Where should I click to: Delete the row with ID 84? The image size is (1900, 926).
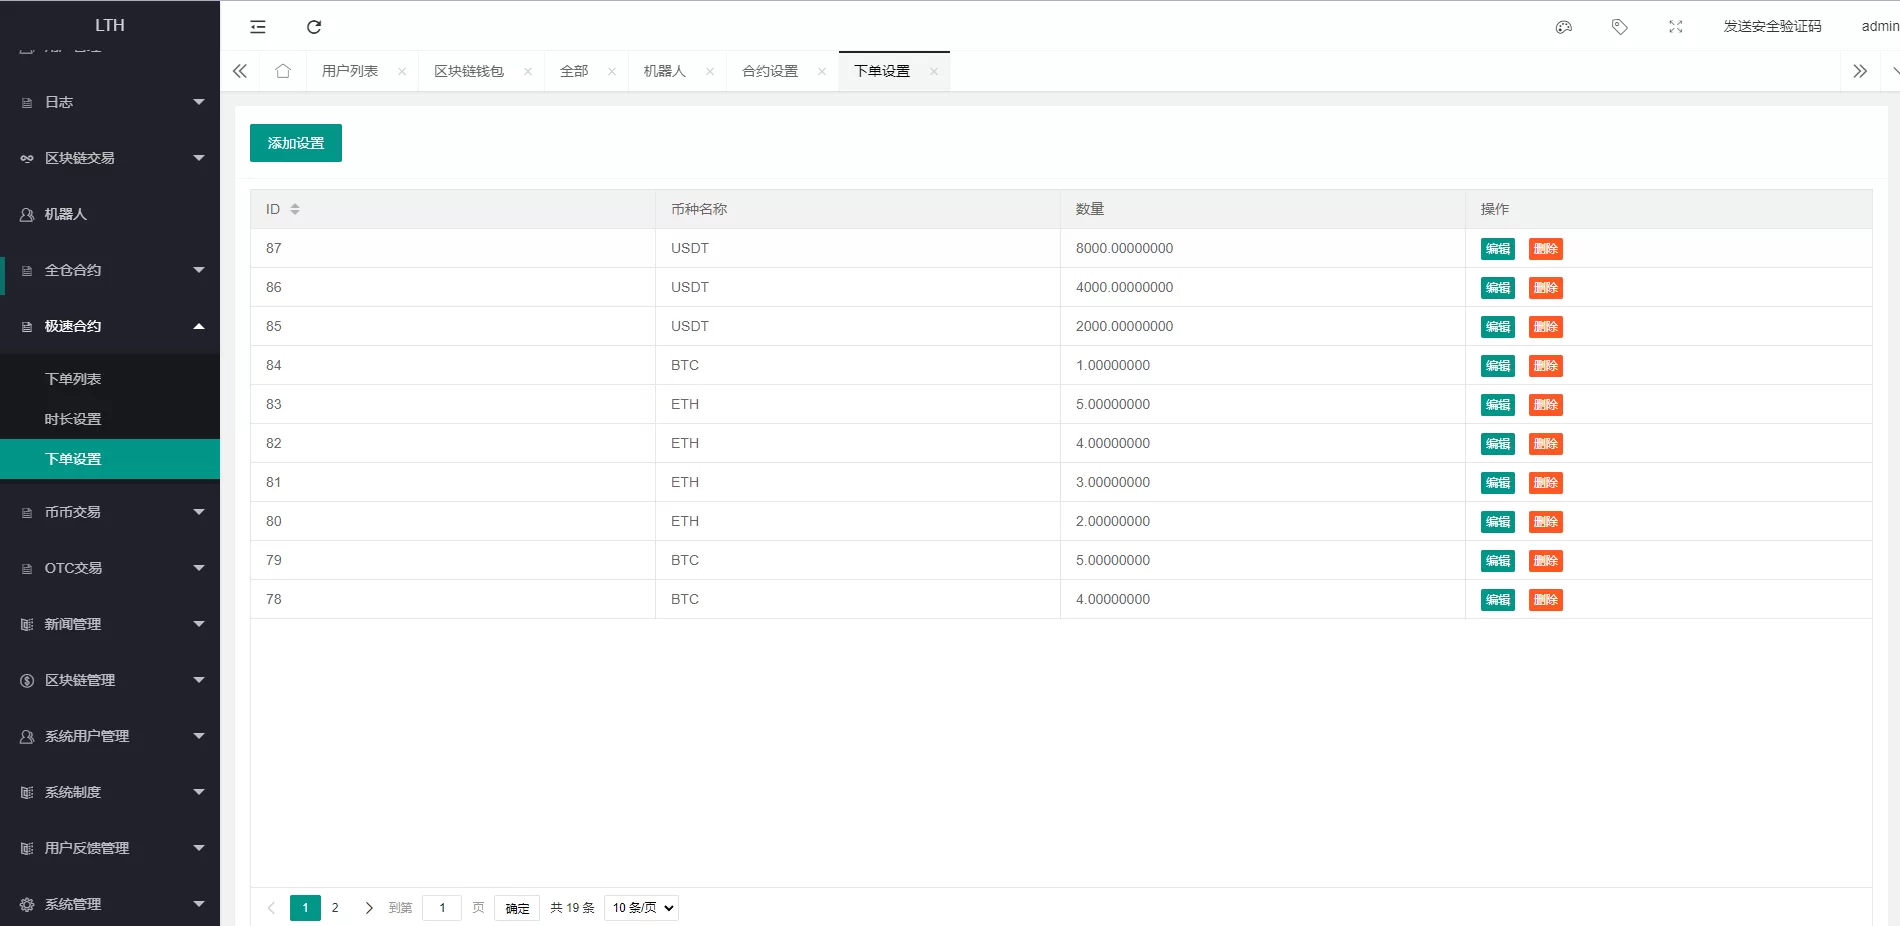tap(1545, 366)
